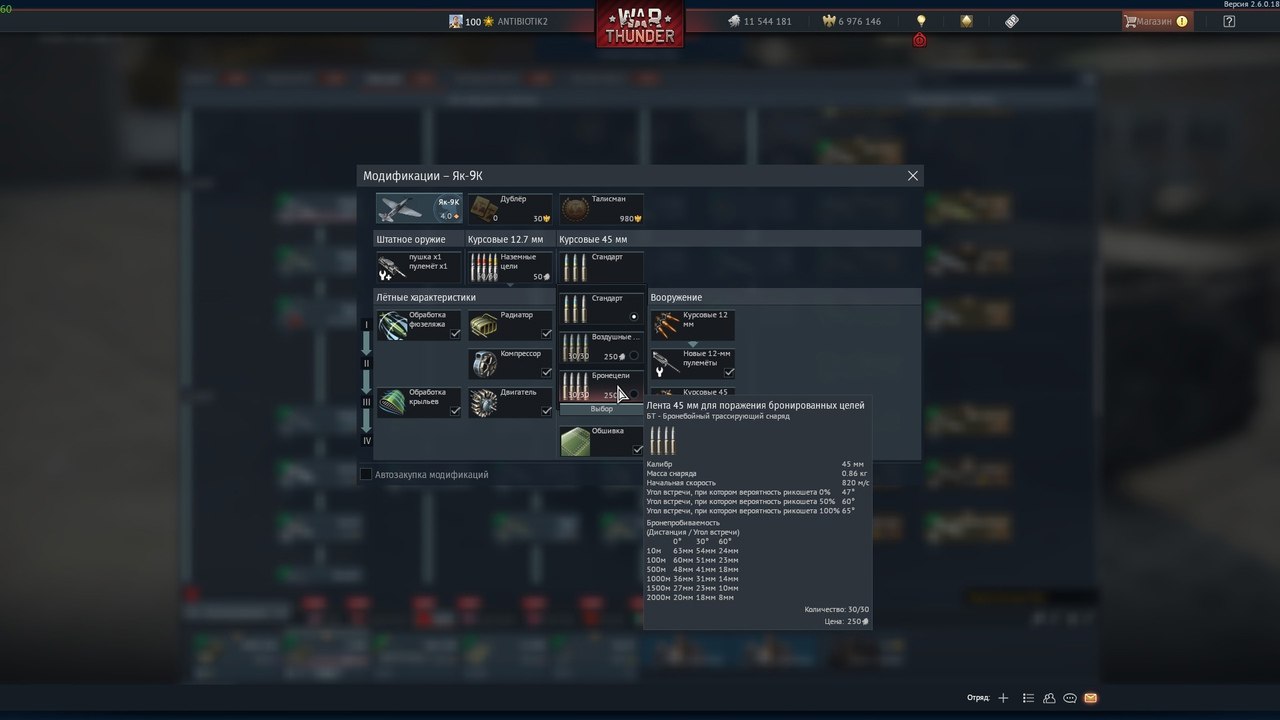Click the Лётные характеристики section header
The height and width of the screenshot is (720, 1280).
click(425, 297)
